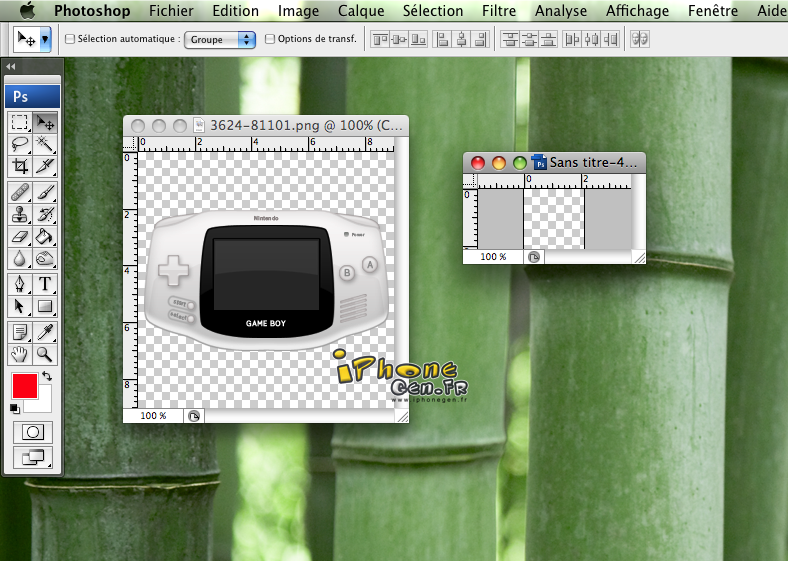The width and height of the screenshot is (788, 561).
Task: Align top edges button
Action: point(380,39)
